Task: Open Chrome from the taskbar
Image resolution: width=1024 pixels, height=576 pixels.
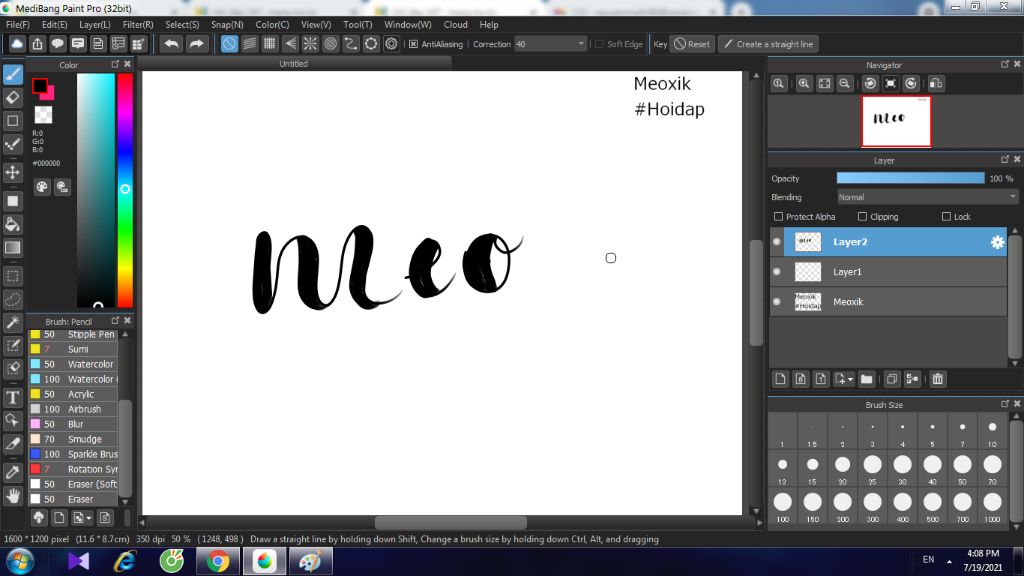Action: pos(218,561)
